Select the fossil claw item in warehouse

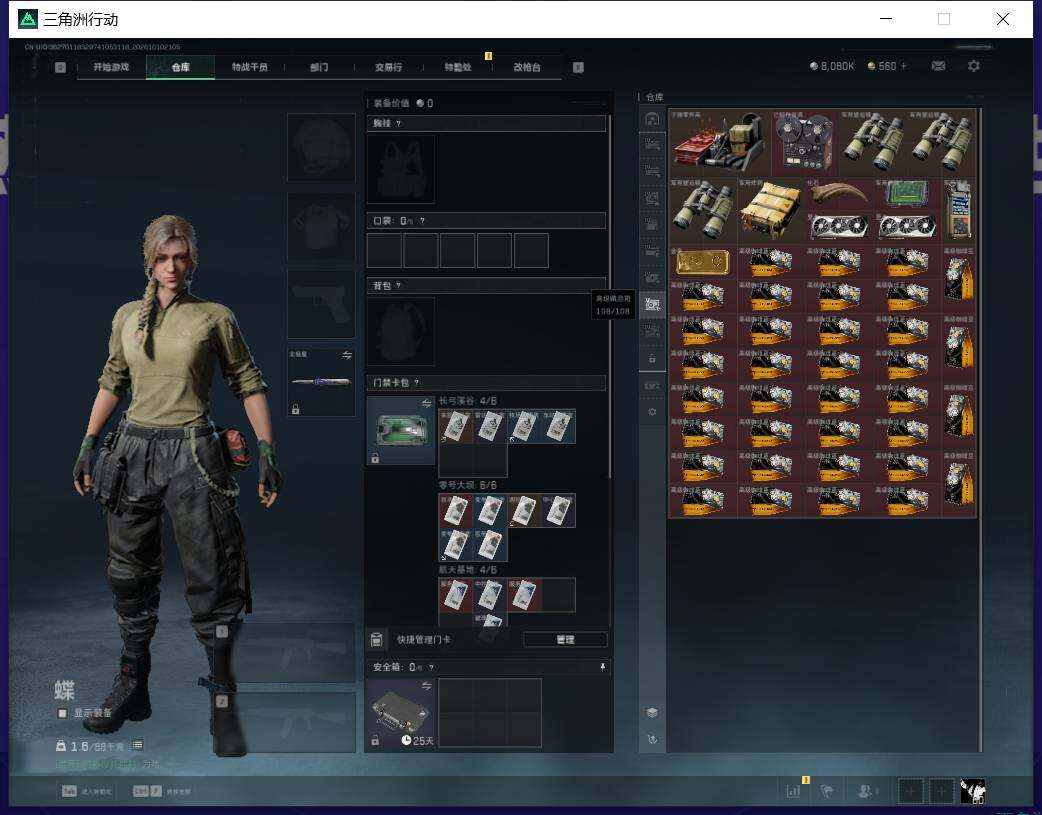click(x=839, y=193)
